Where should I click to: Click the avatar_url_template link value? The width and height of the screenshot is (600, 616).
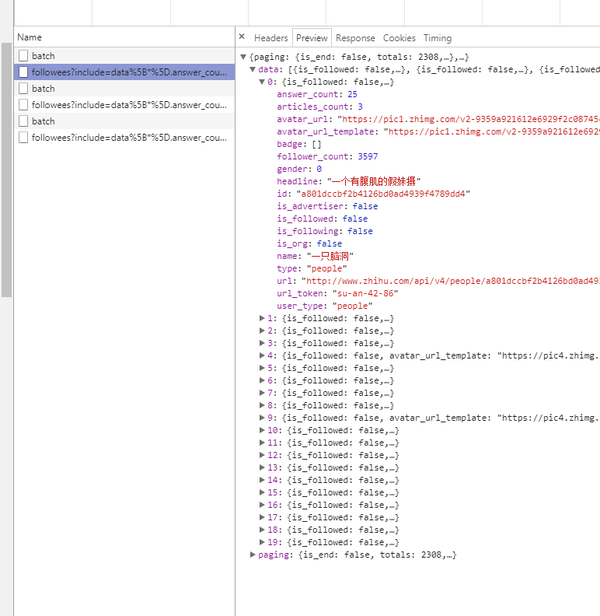pyautogui.click(x=492, y=132)
